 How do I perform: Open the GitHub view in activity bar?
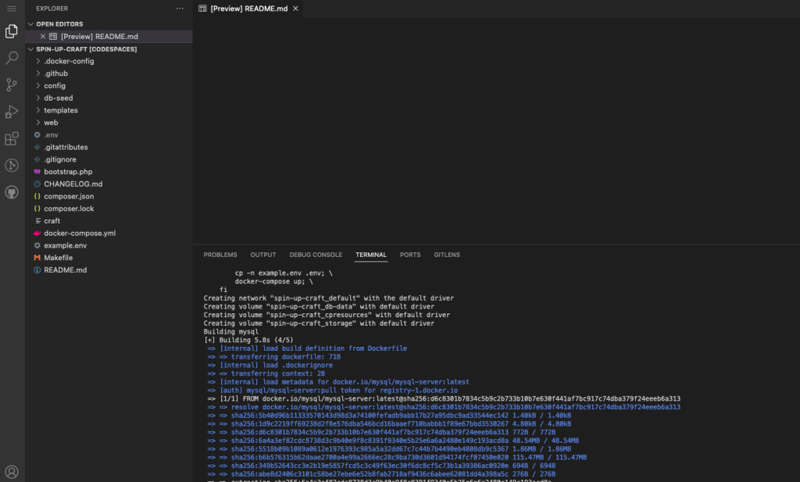click(12, 191)
